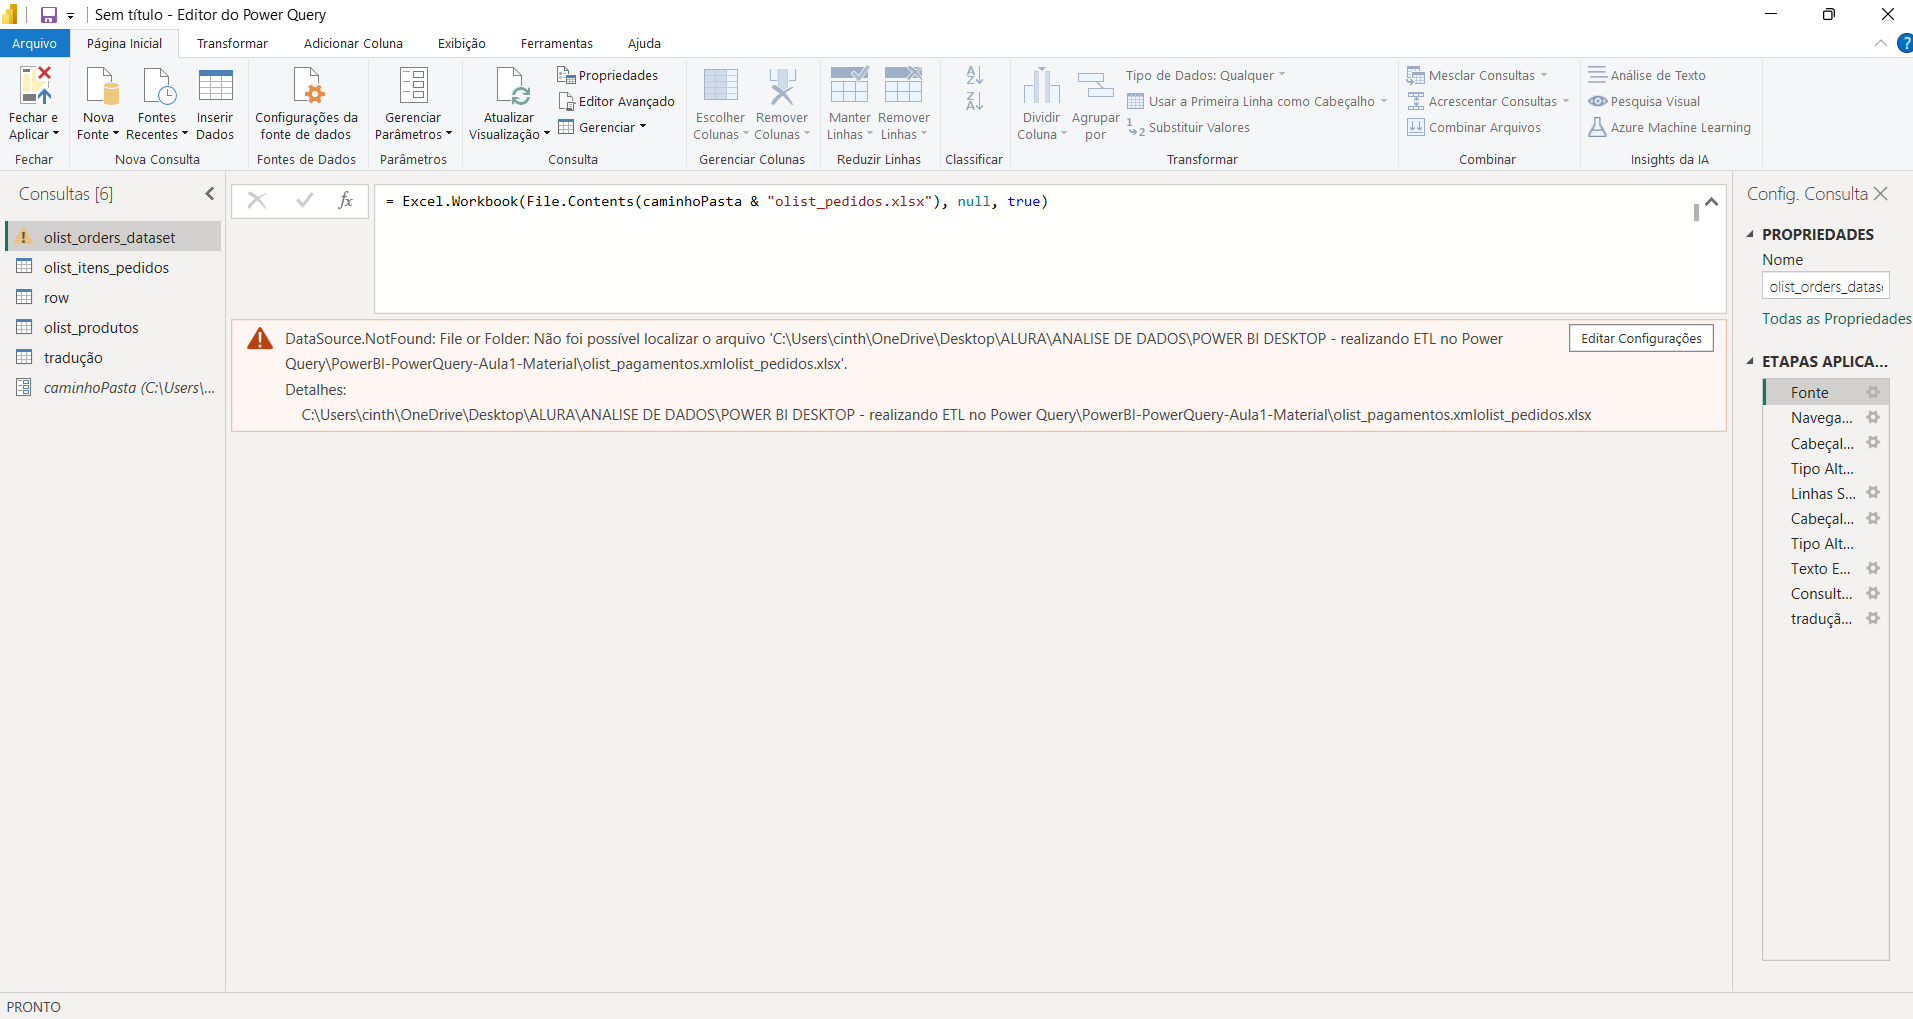Collapse the PROPRIEDADES section
This screenshot has width=1913, height=1019.
tap(1750, 234)
